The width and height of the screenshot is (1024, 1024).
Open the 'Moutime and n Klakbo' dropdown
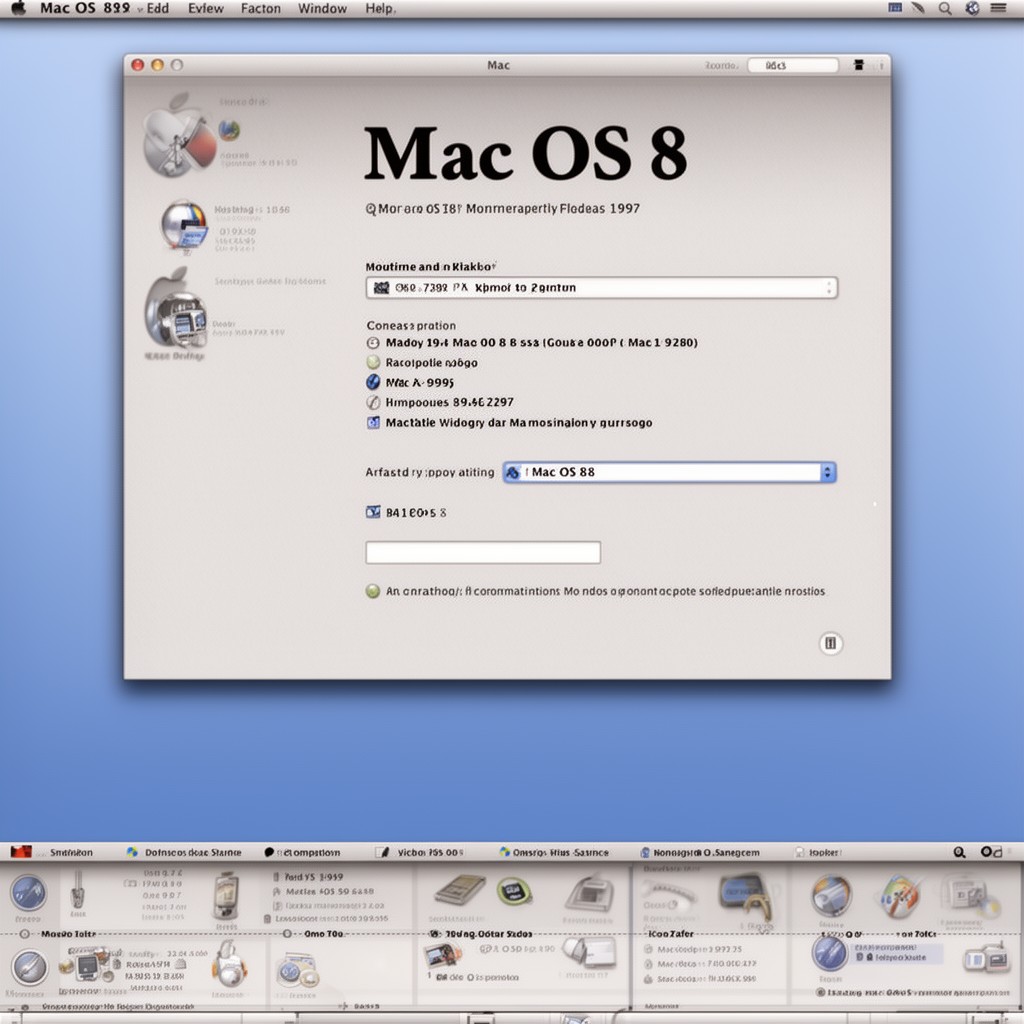pos(601,288)
